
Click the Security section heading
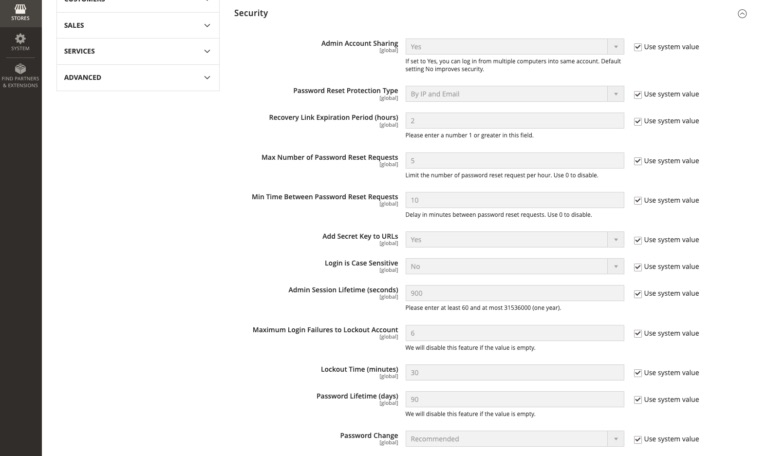(x=251, y=13)
